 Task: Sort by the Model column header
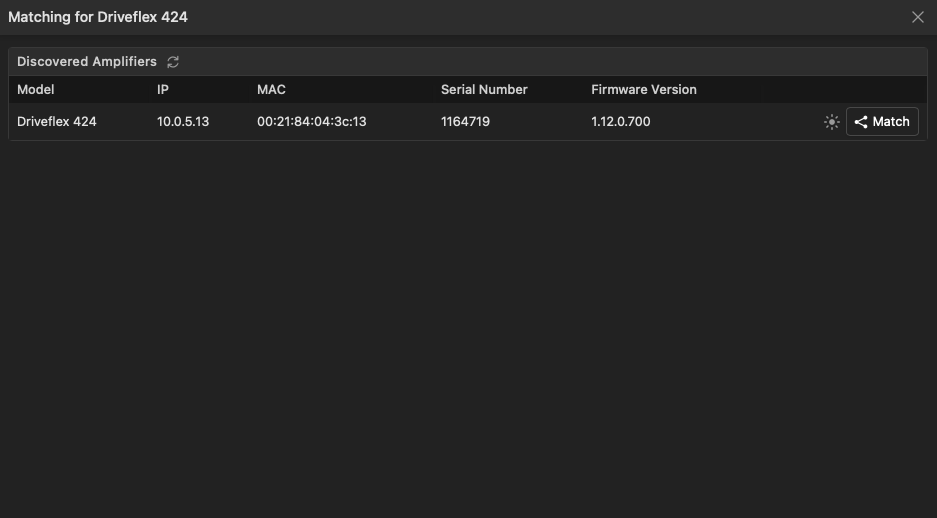click(36, 89)
